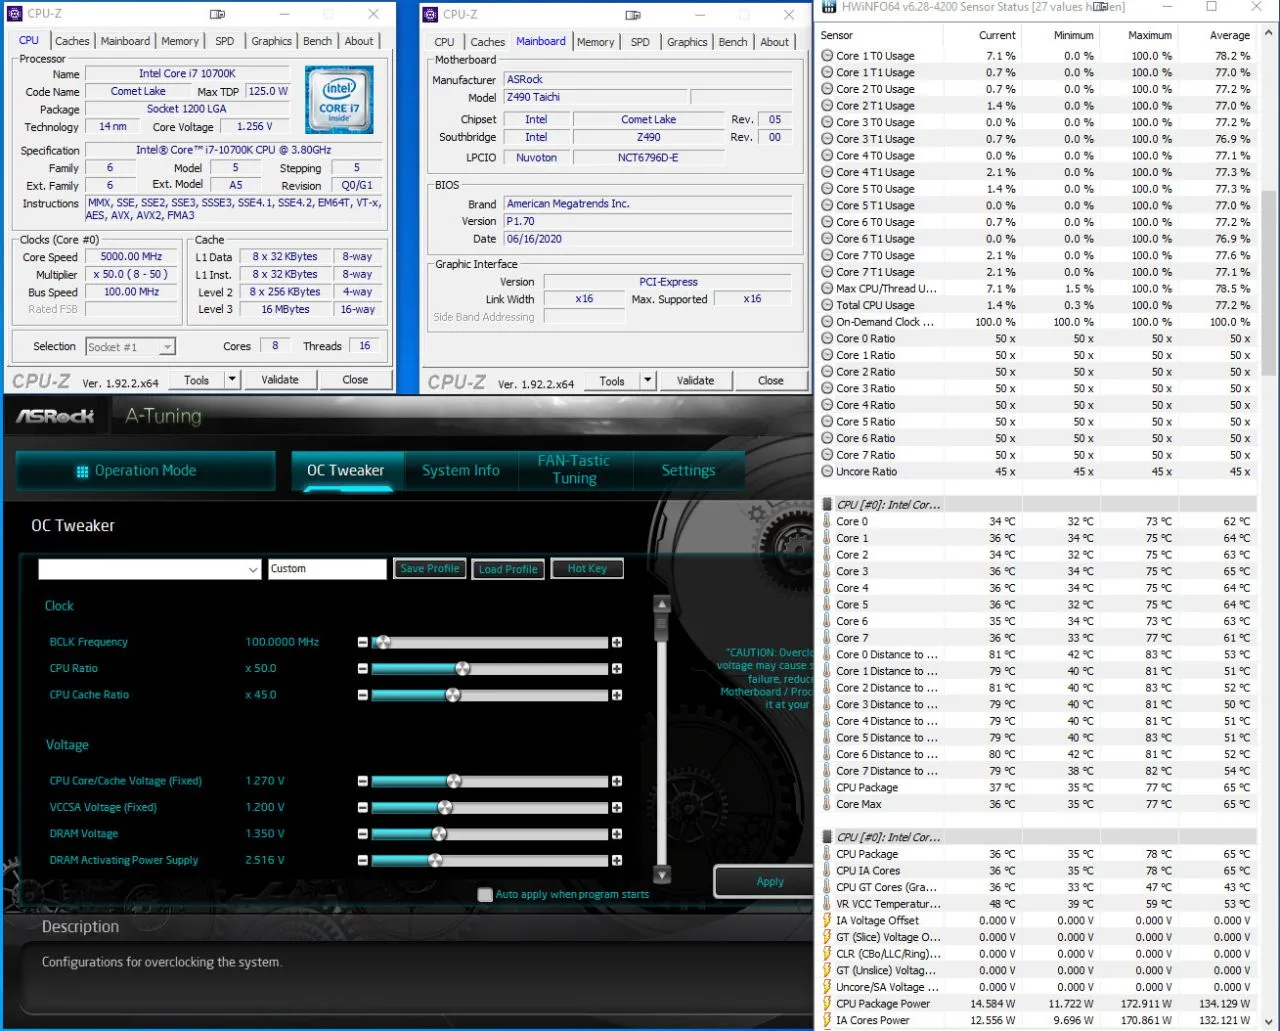Click the VCCSA Voltage slider handle

pyautogui.click(x=445, y=807)
